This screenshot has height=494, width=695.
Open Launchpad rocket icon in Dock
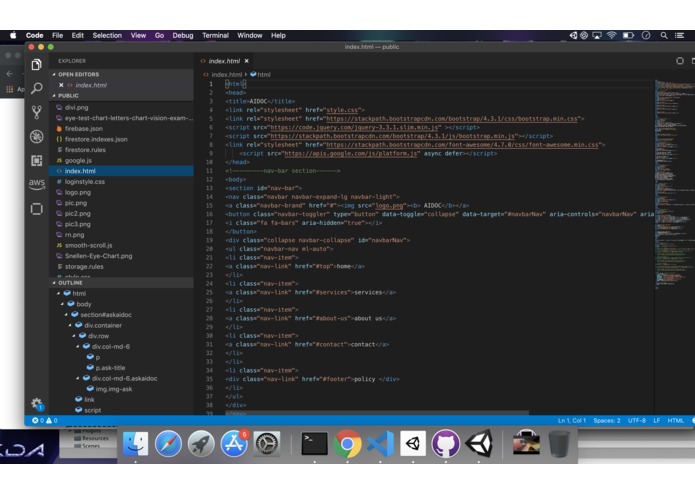click(201, 443)
